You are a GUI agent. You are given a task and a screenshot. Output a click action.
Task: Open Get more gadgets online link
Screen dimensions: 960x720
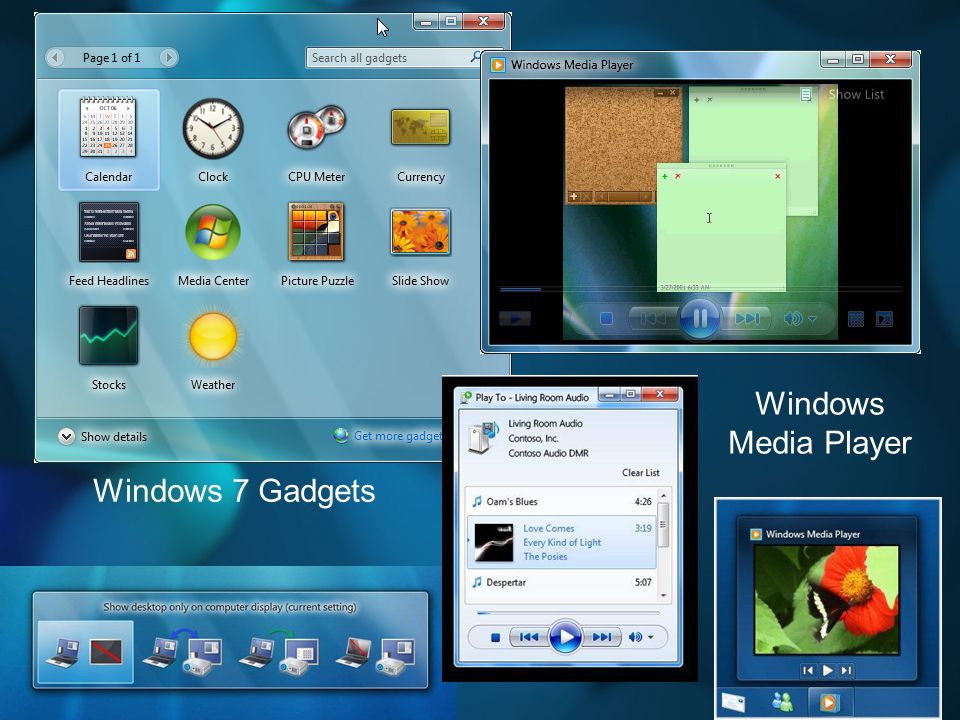pos(389,436)
